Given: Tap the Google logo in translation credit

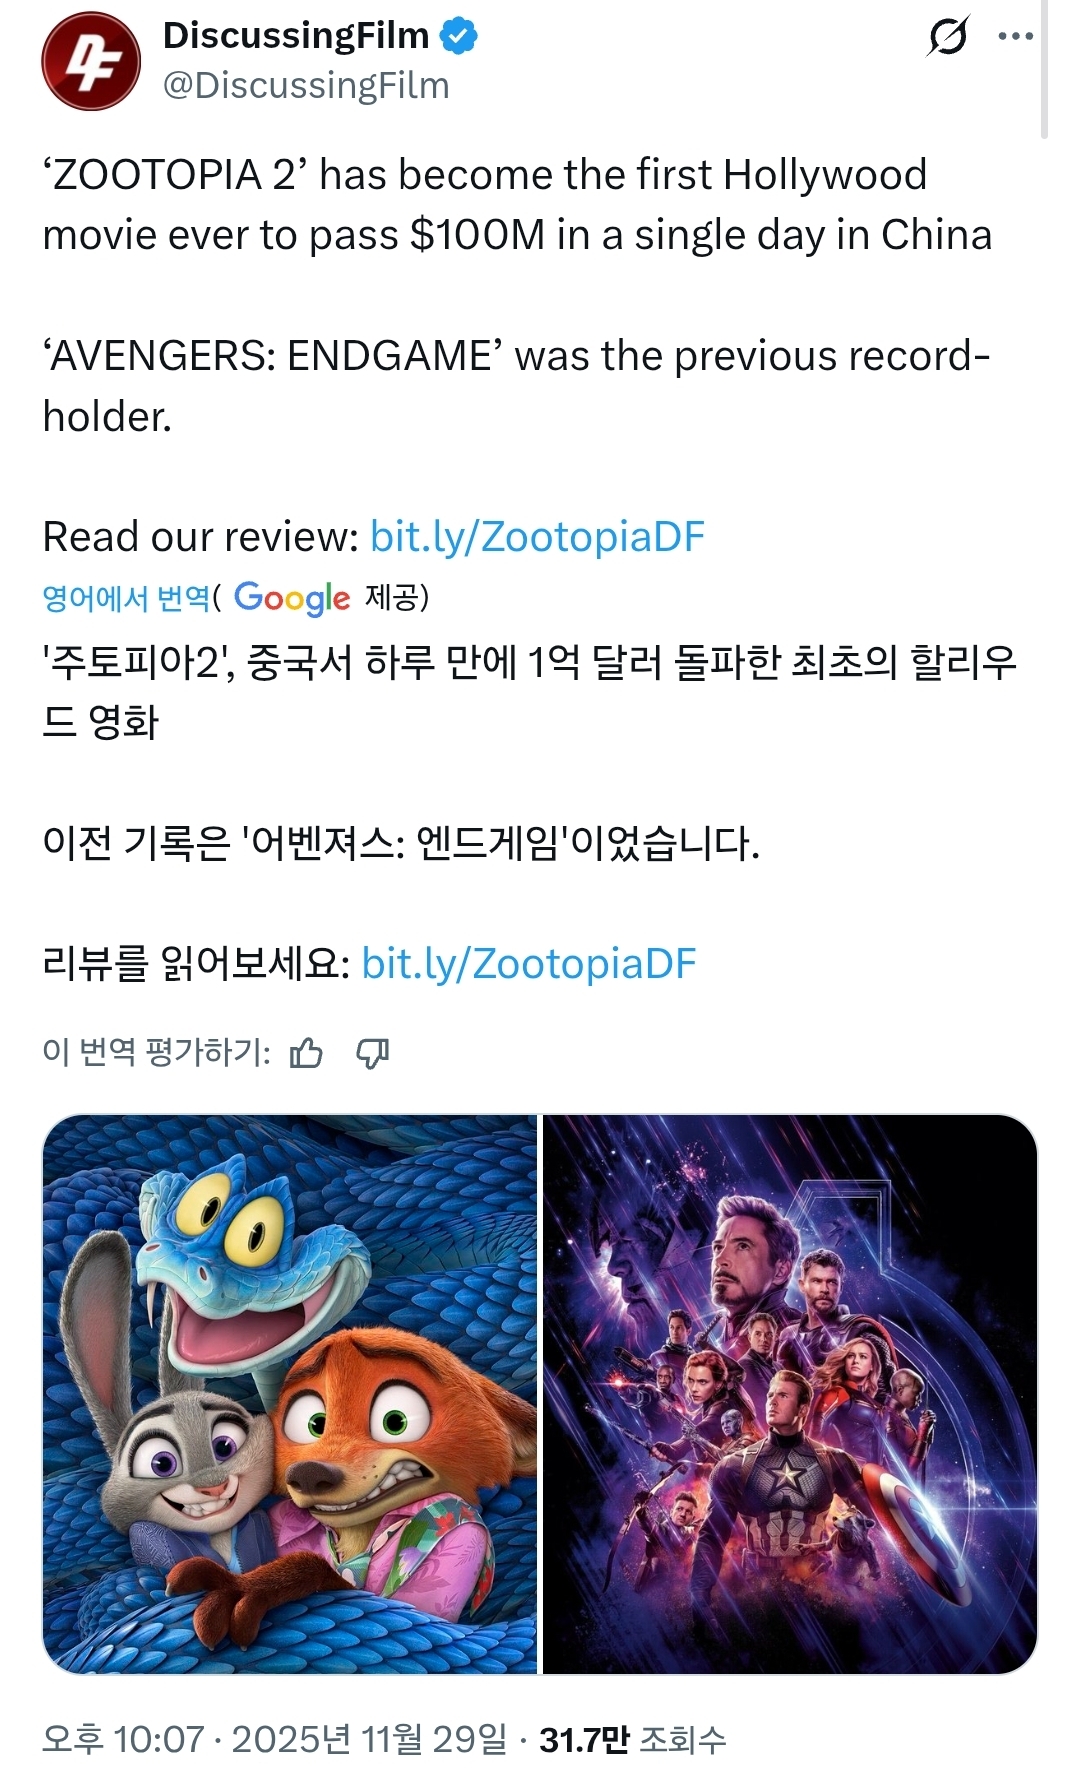Looking at the screenshot, I should click(292, 598).
